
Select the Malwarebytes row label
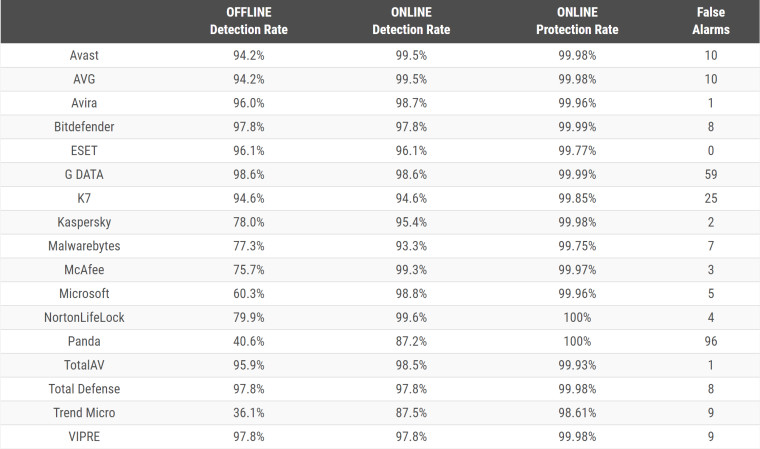click(x=84, y=246)
